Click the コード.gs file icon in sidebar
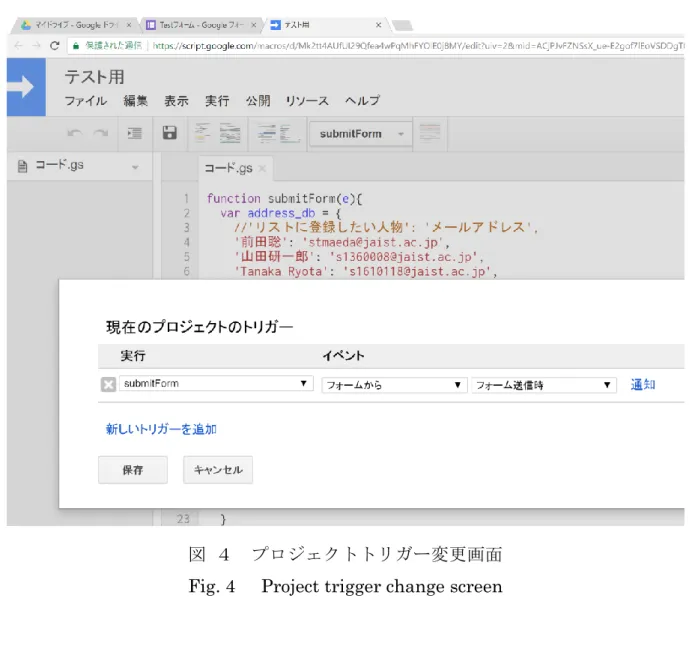The height and width of the screenshot is (649, 698). coord(22,166)
